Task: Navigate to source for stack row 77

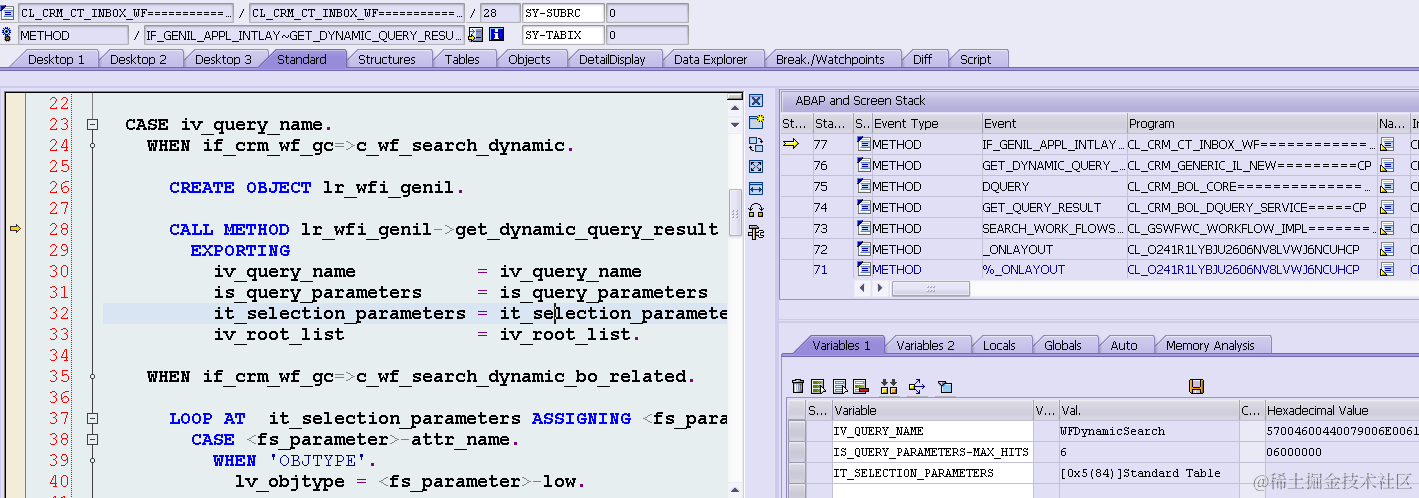Action: click(x=1387, y=145)
